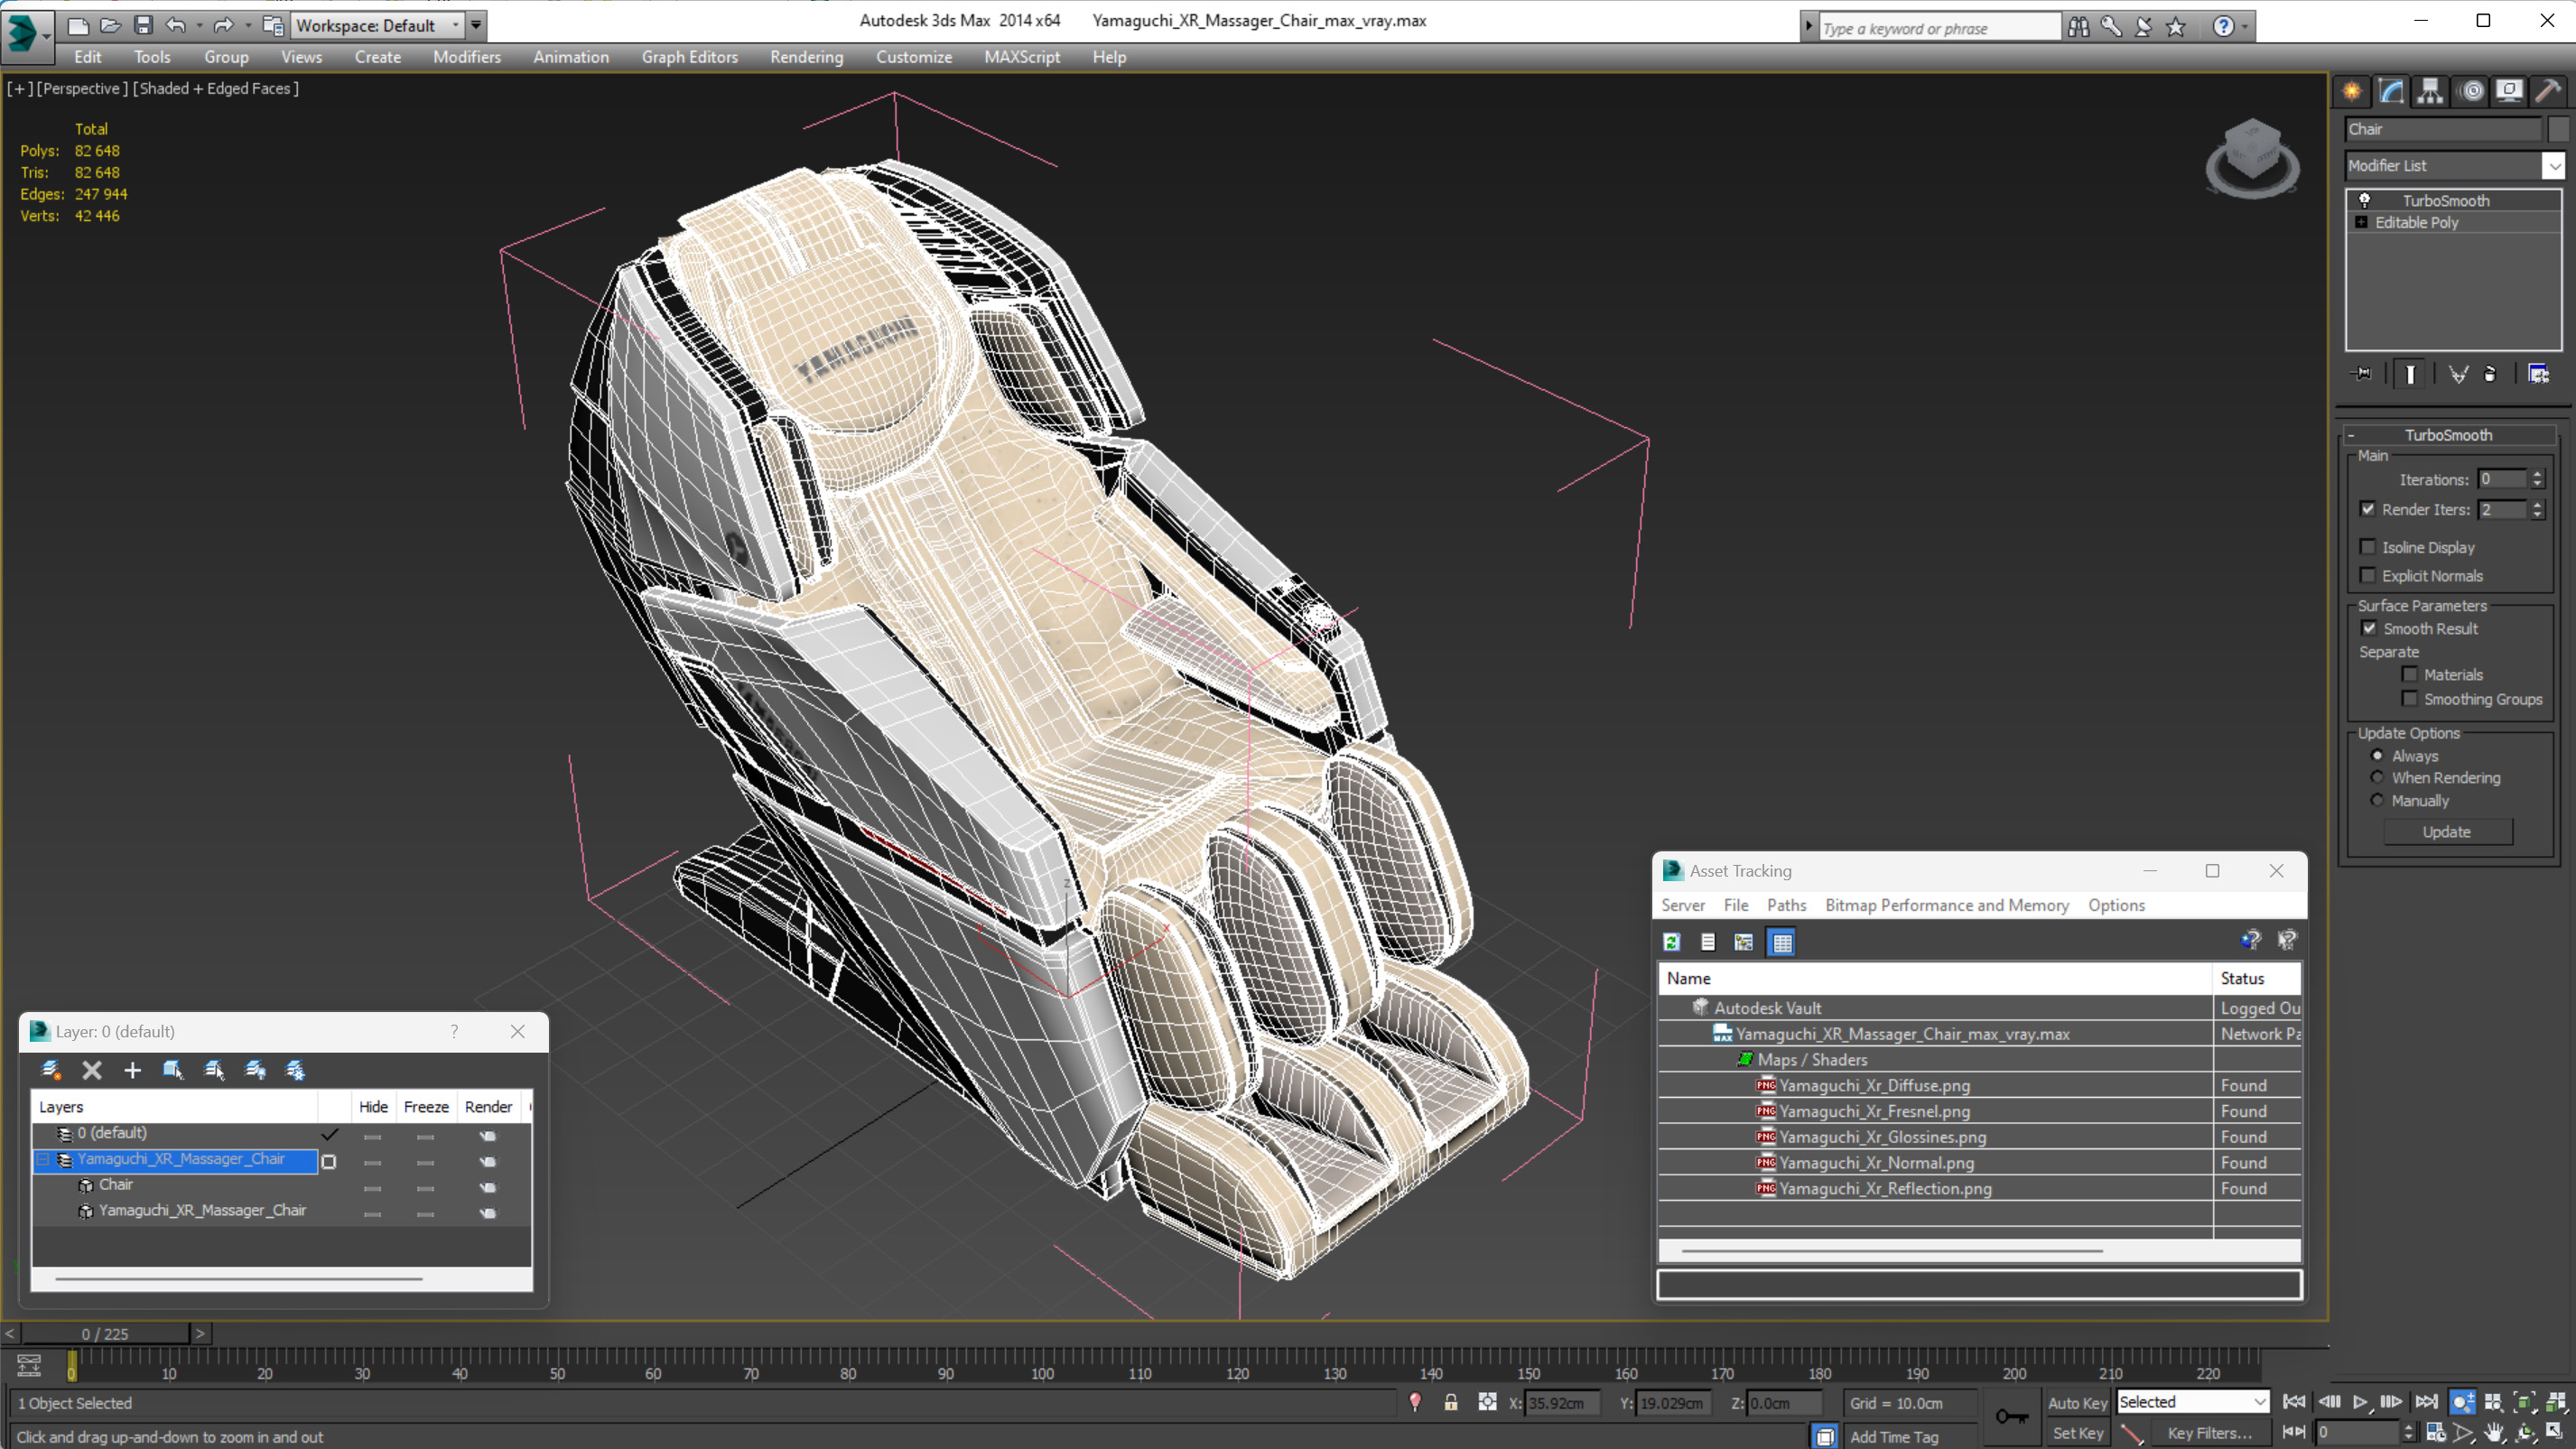Click Refresh icon in Asset Tracking
This screenshot has height=1449, width=2576.
point(1671,942)
